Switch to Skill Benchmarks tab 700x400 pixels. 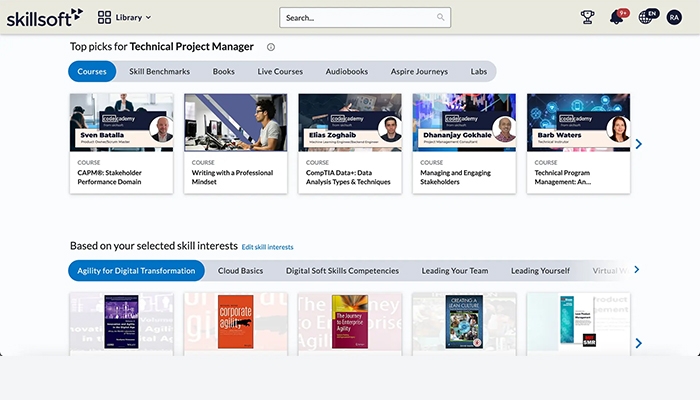point(159,71)
